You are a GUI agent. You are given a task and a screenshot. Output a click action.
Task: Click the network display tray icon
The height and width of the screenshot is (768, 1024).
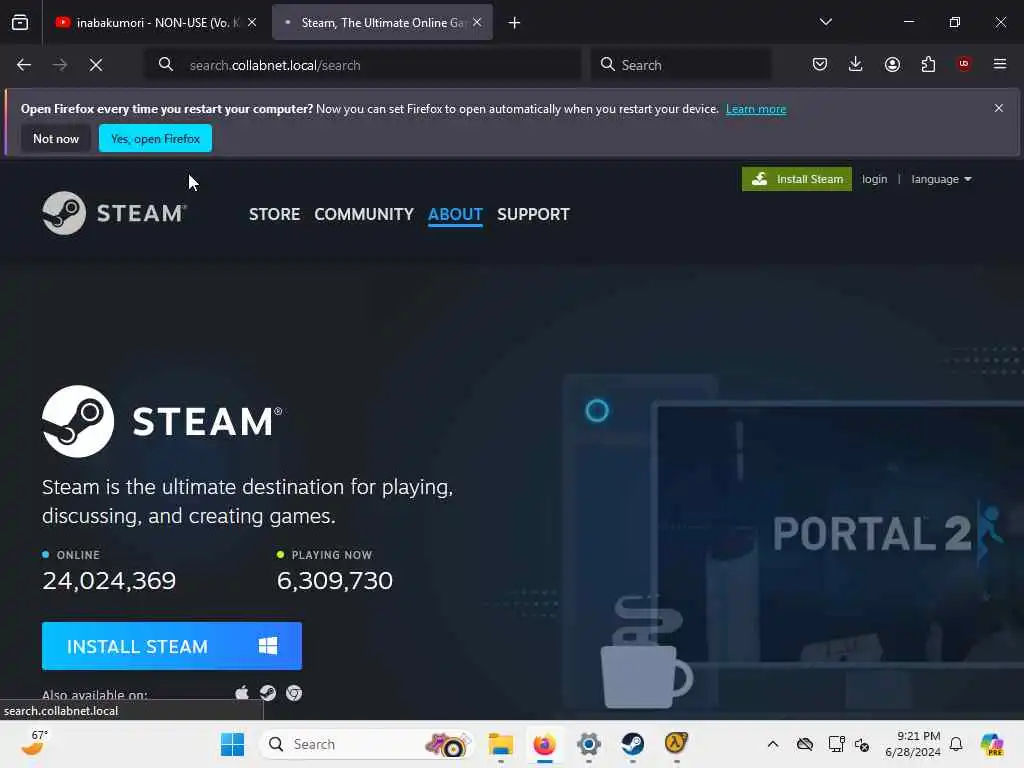[x=836, y=744]
